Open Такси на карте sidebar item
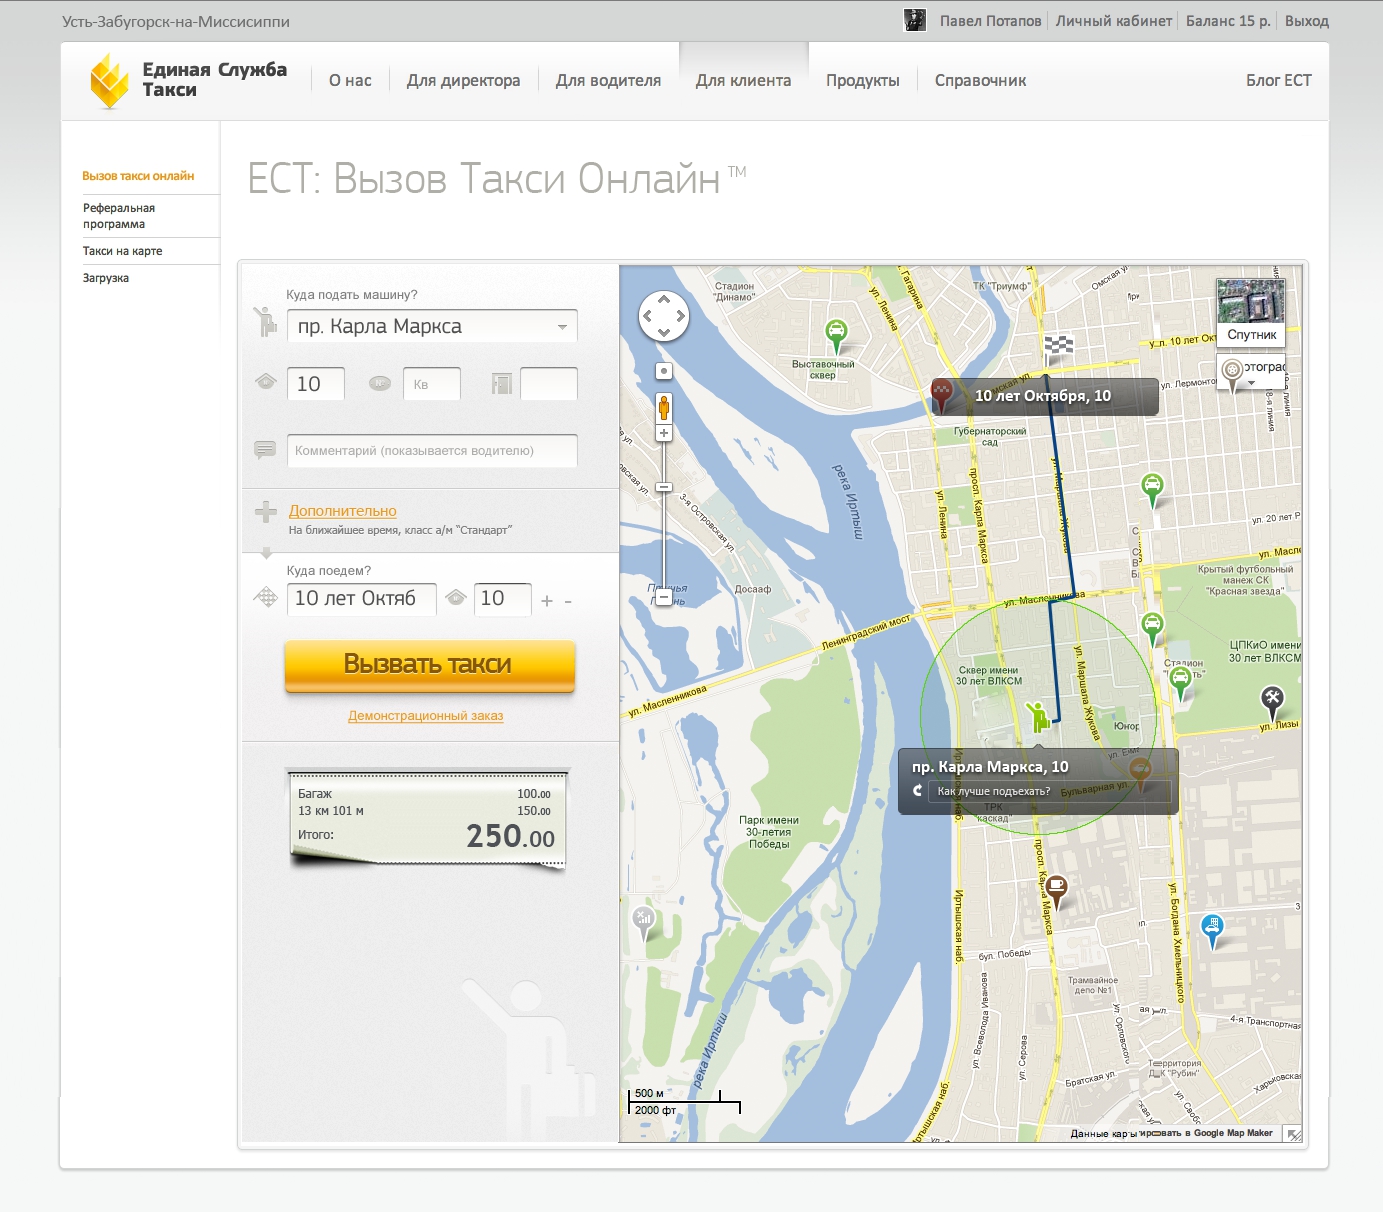The width and height of the screenshot is (1383, 1212). 122,251
